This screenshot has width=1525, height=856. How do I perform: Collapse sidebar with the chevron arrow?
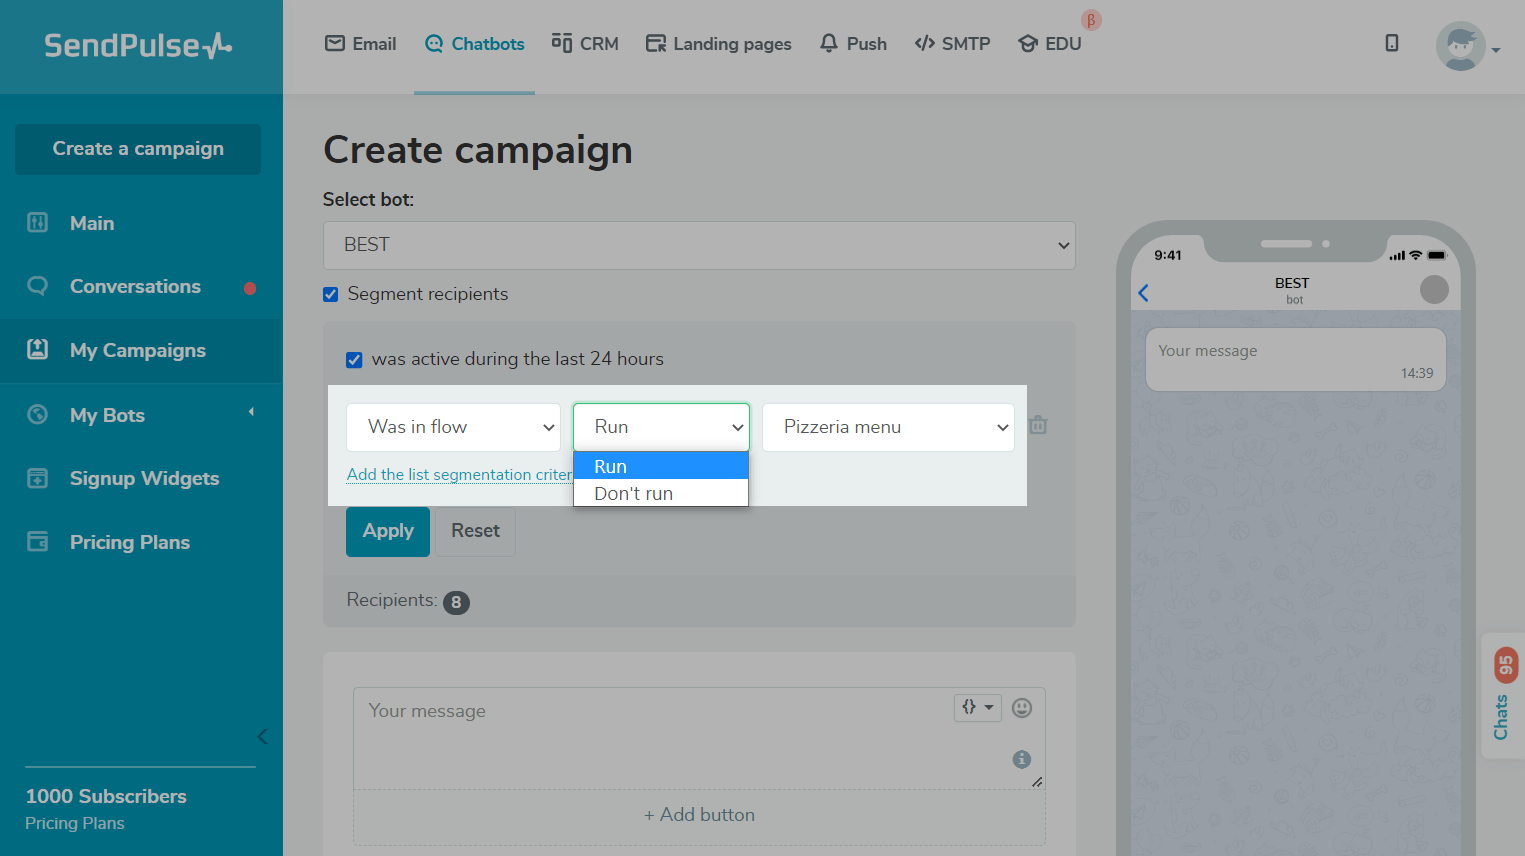(262, 737)
